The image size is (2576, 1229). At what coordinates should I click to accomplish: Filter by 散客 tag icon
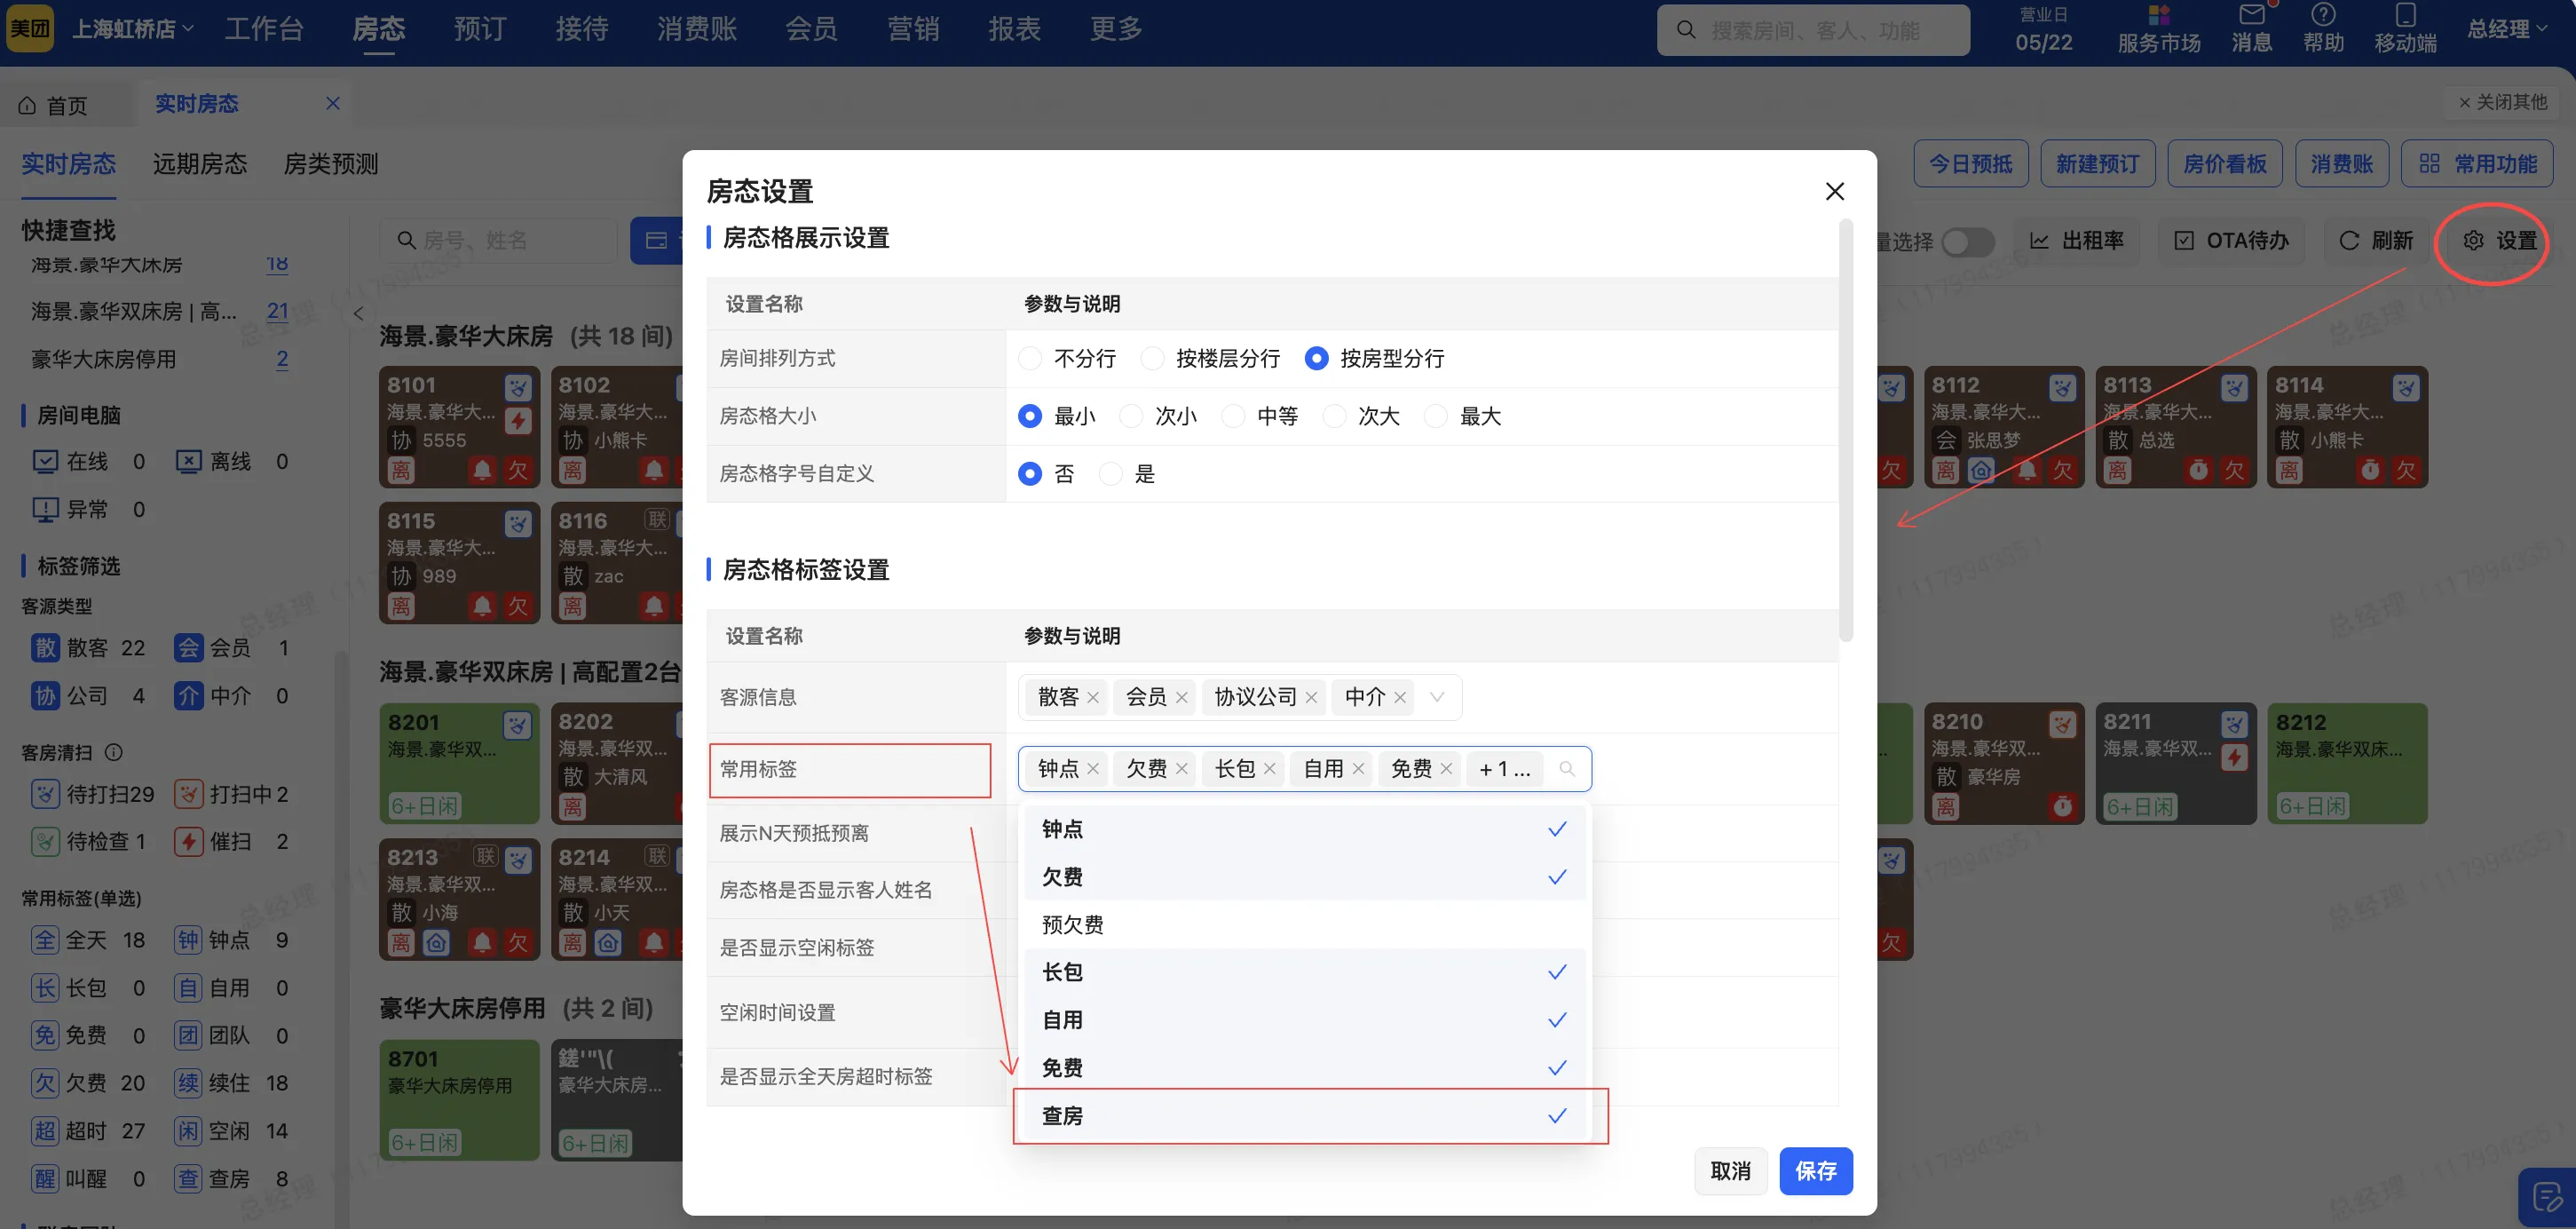(46, 648)
